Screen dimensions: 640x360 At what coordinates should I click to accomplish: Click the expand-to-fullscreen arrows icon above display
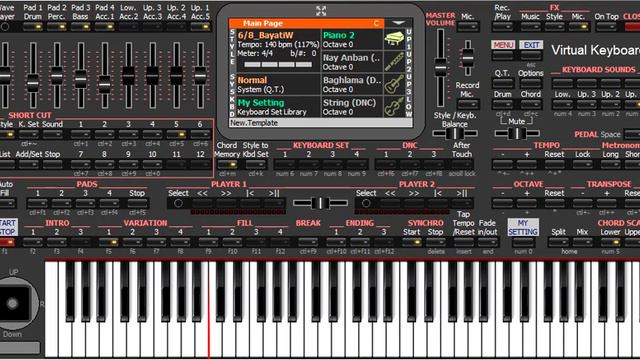[321, 11]
